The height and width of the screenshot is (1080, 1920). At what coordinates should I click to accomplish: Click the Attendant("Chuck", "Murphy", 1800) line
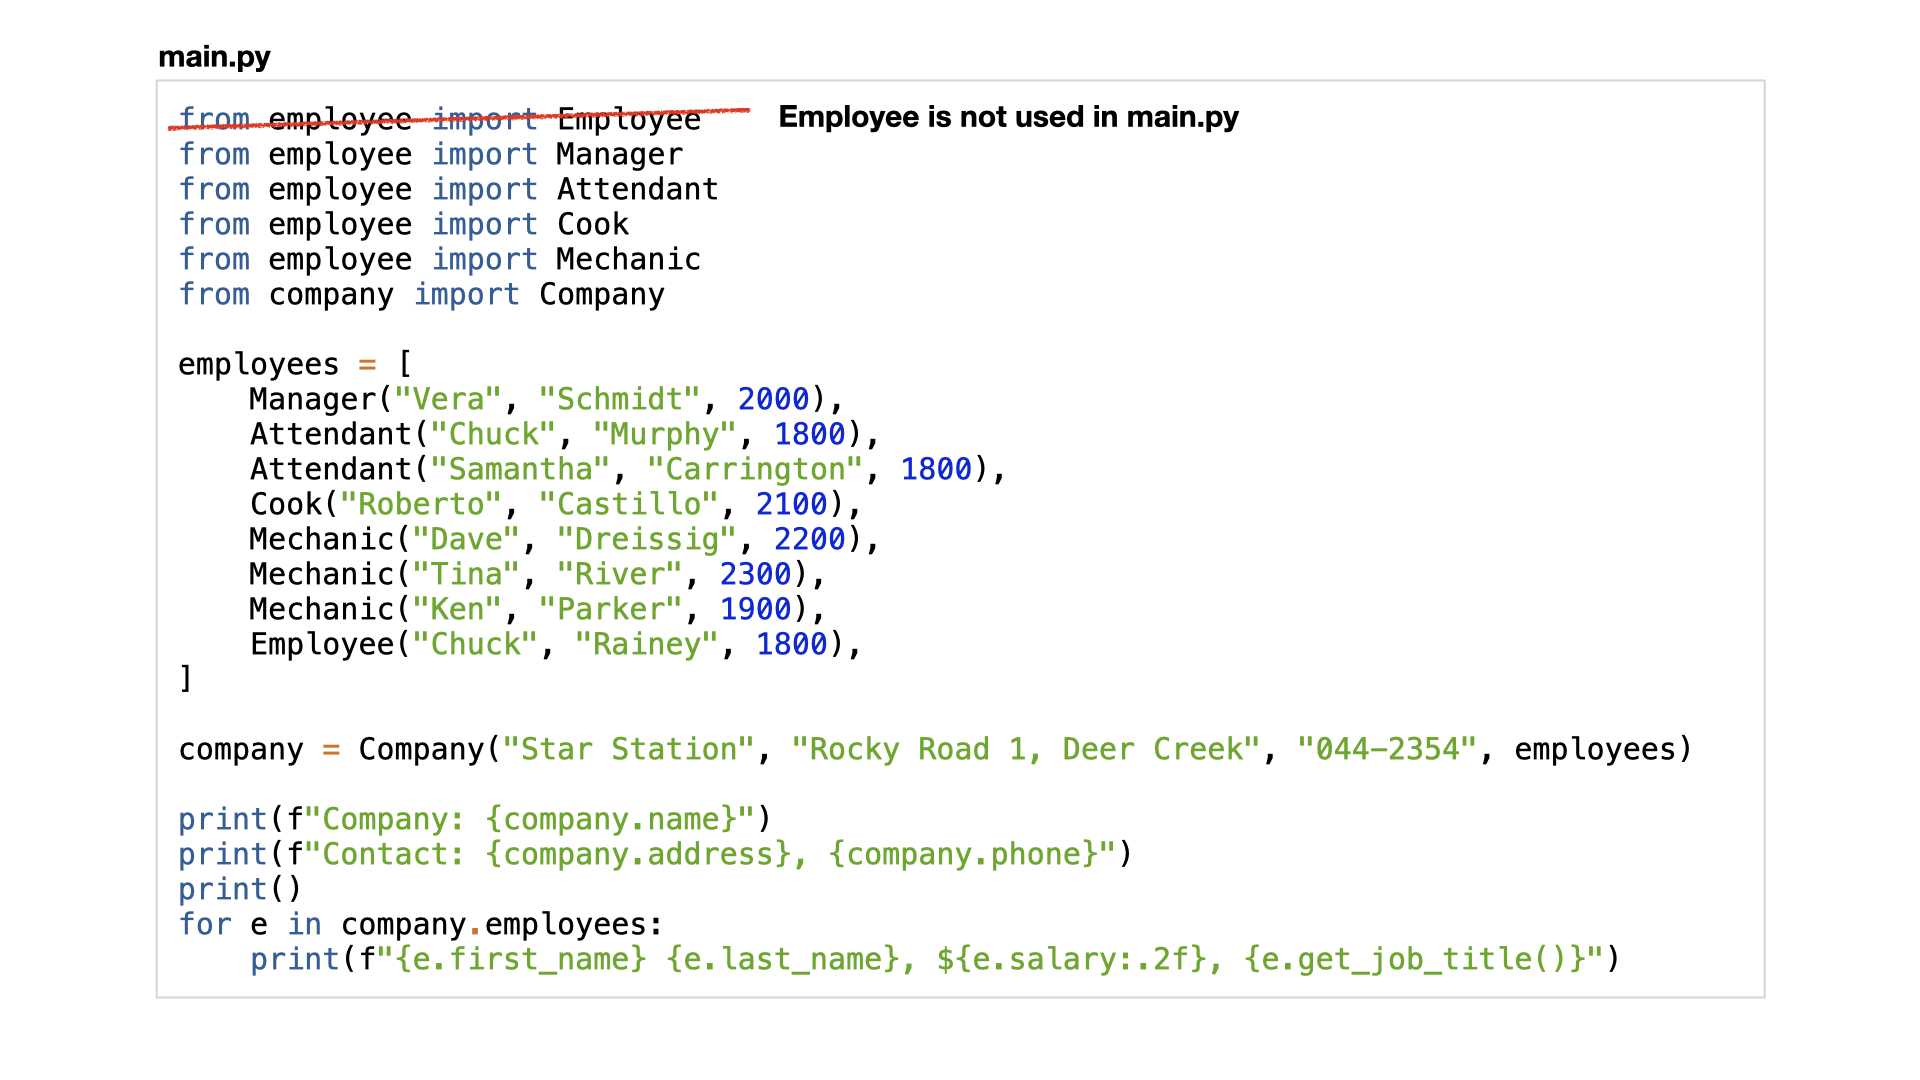point(565,434)
